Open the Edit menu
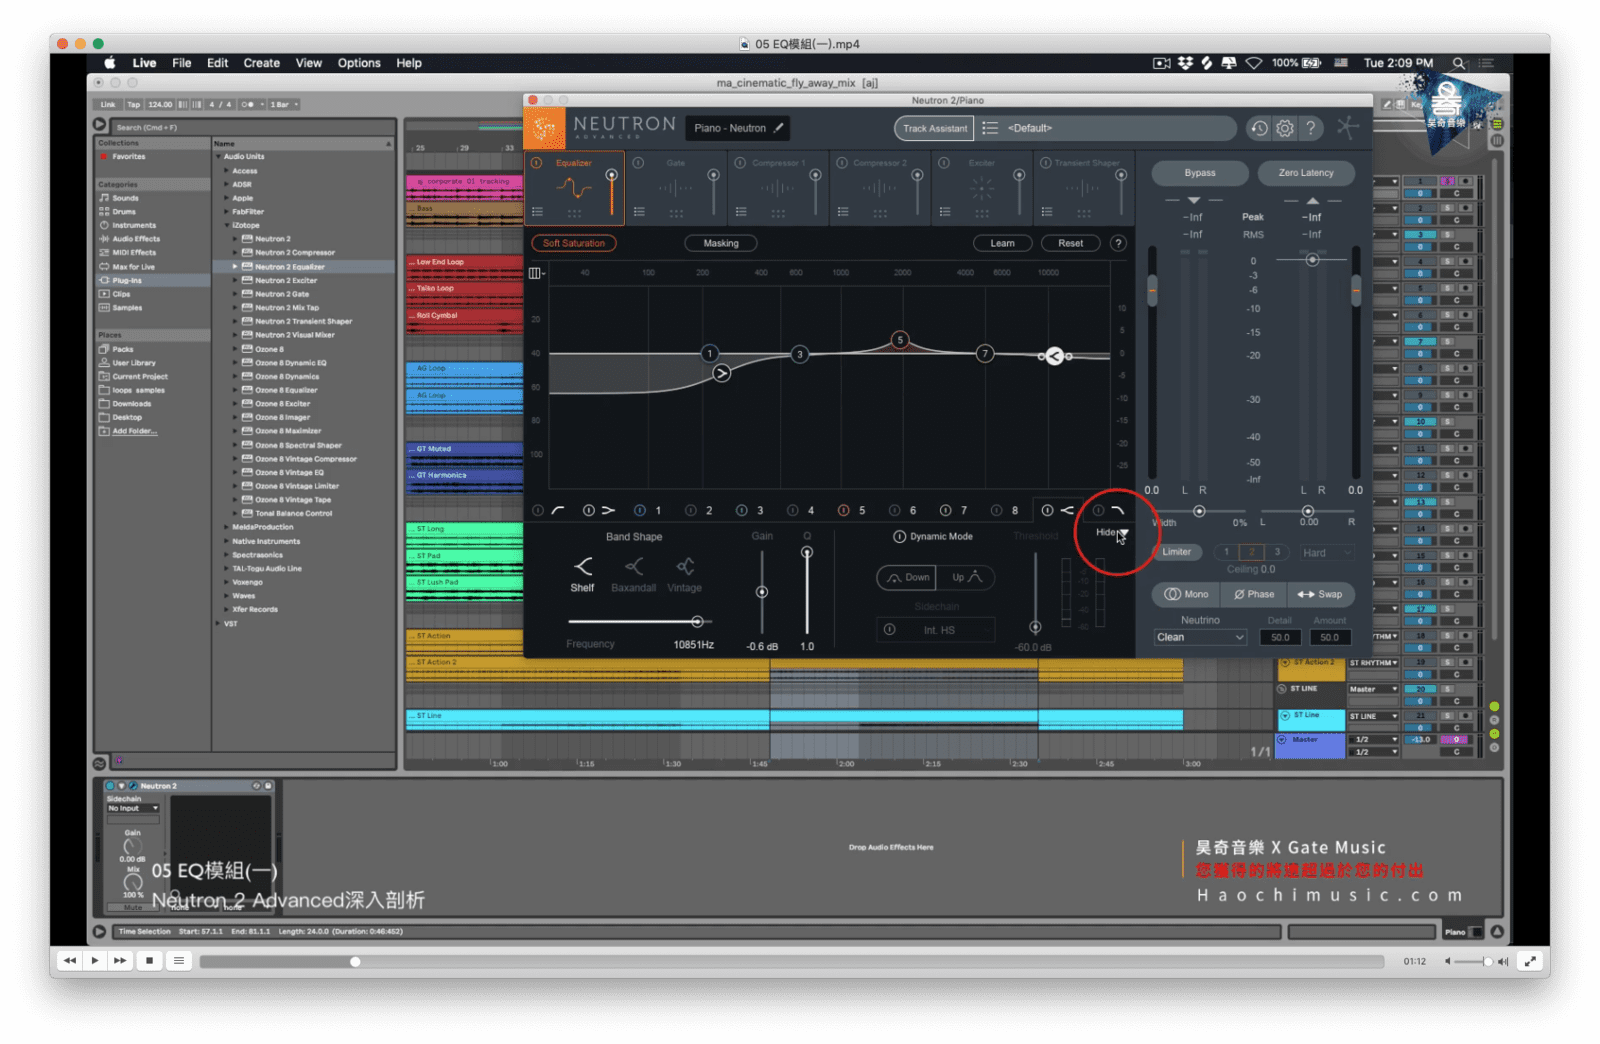 (217, 63)
